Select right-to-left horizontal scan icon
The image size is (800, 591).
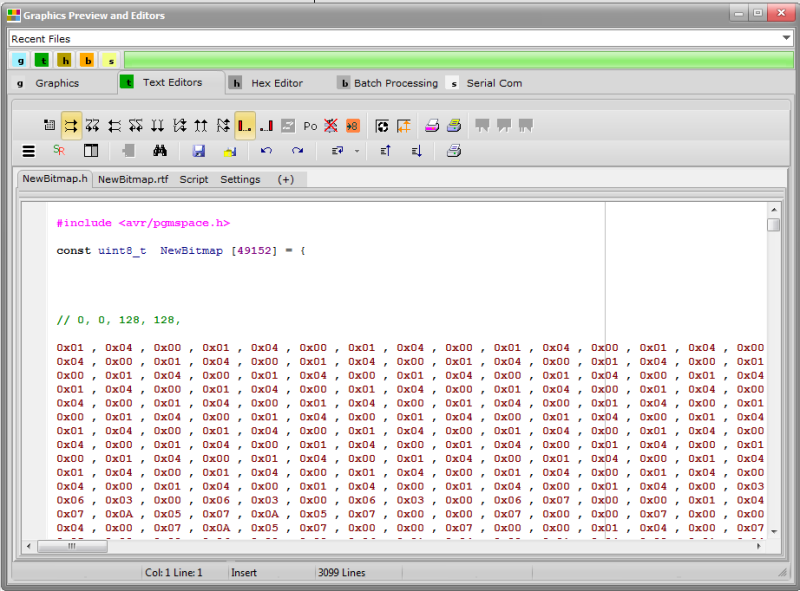pyautogui.click(x=115, y=126)
